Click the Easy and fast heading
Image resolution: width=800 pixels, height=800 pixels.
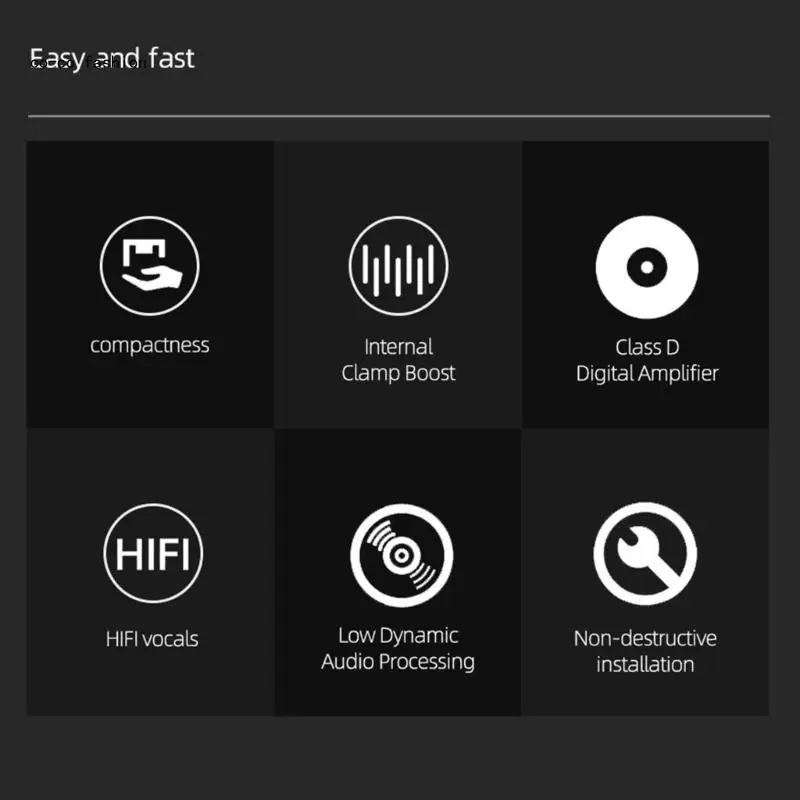pyautogui.click(x=112, y=58)
